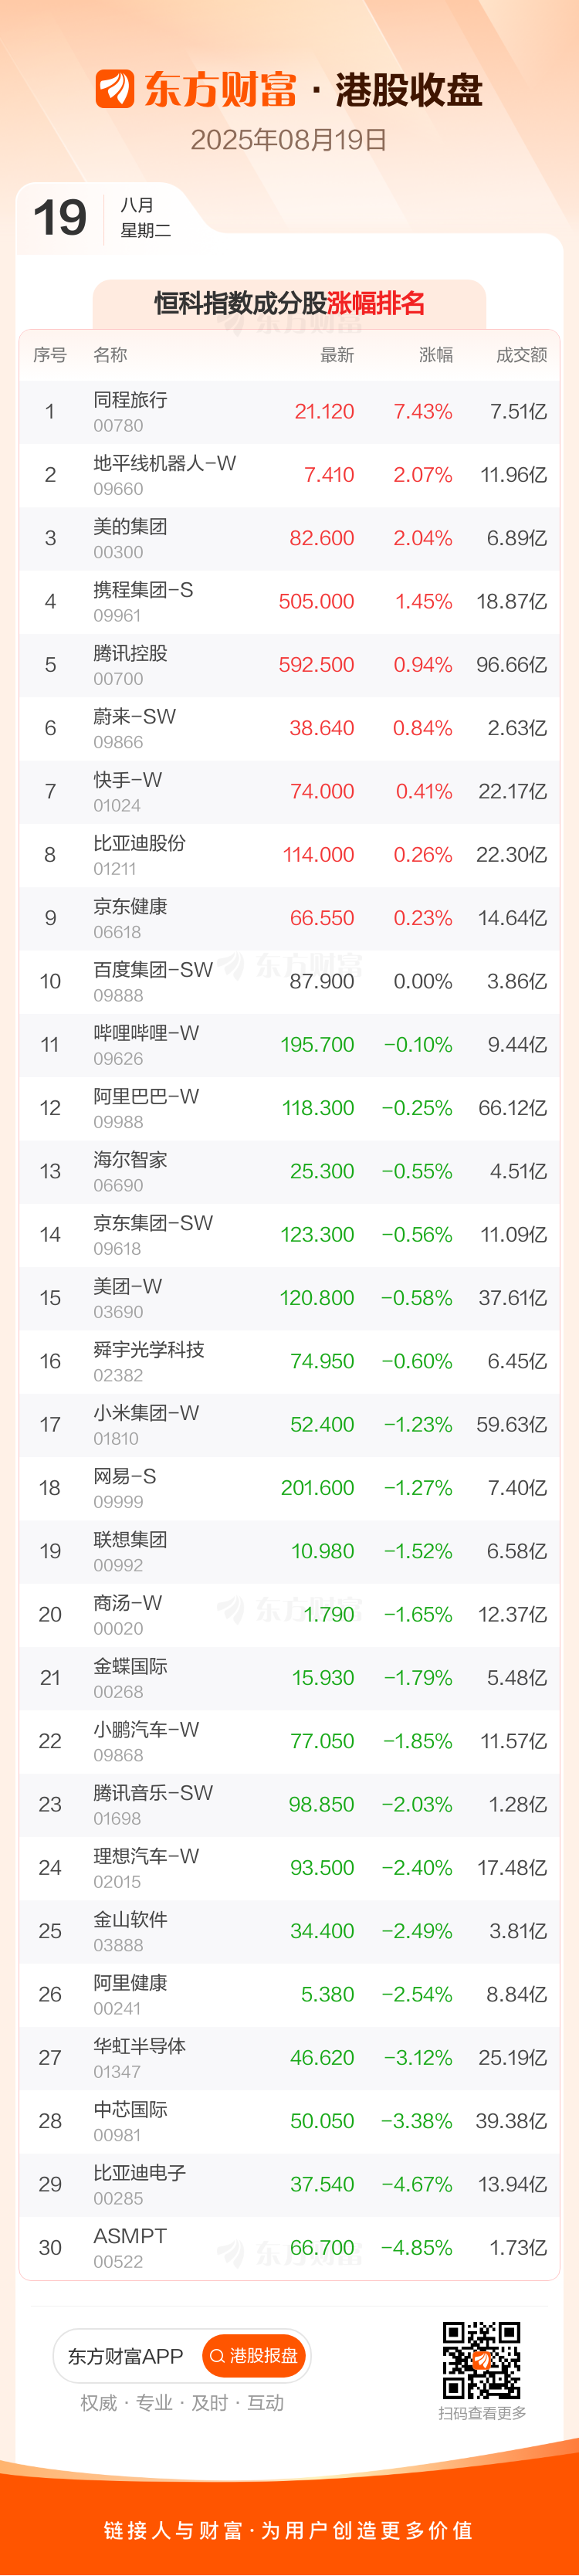
Task: Select 腾讯控股 in the ranking list
Action: tap(130, 654)
